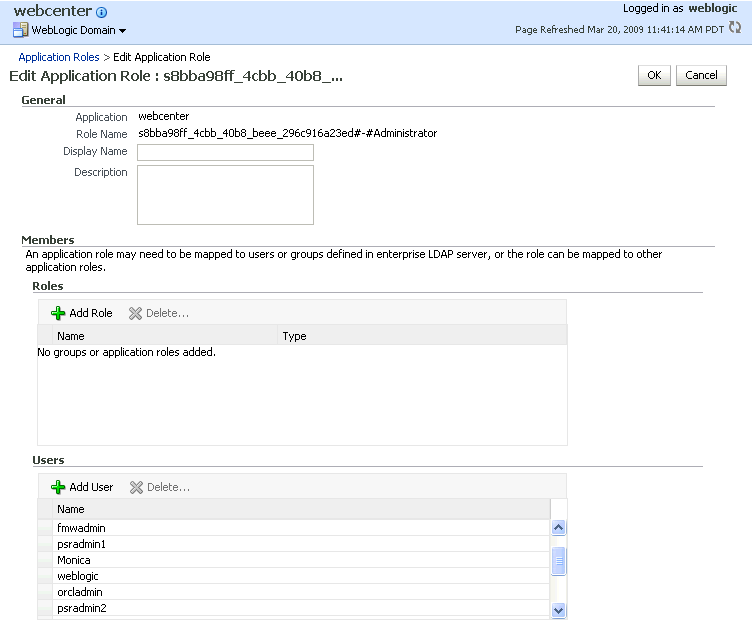Click the Role Name value text
Screen dimensions: 752x632
(288, 133)
